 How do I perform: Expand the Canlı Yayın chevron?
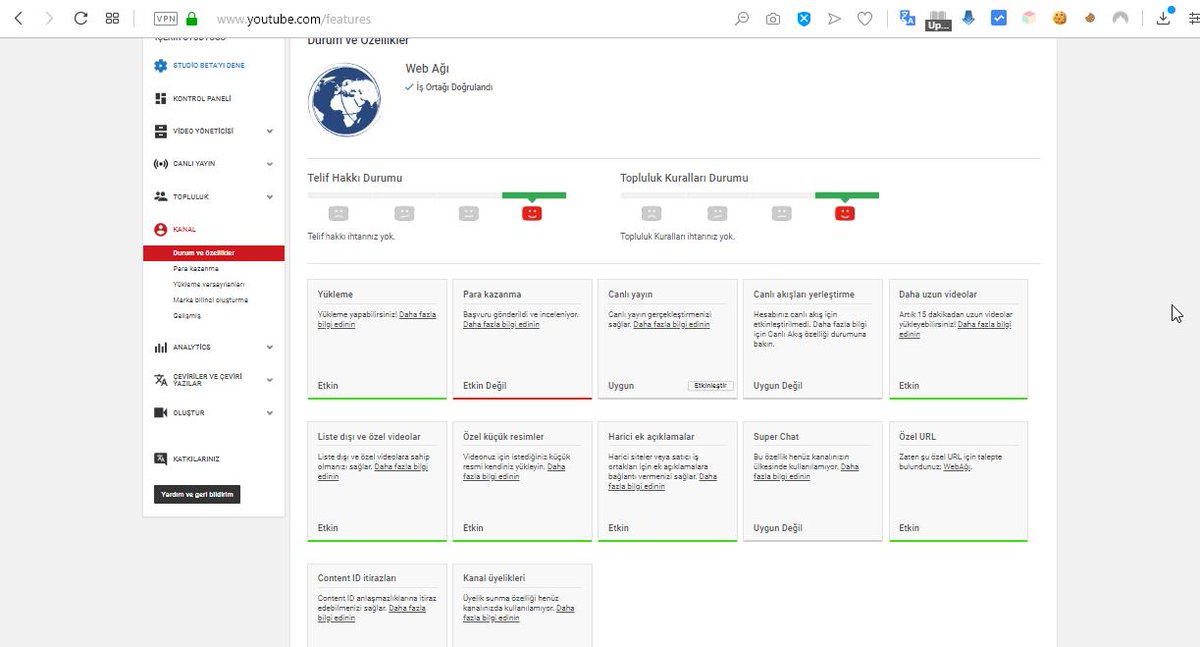click(x=270, y=164)
